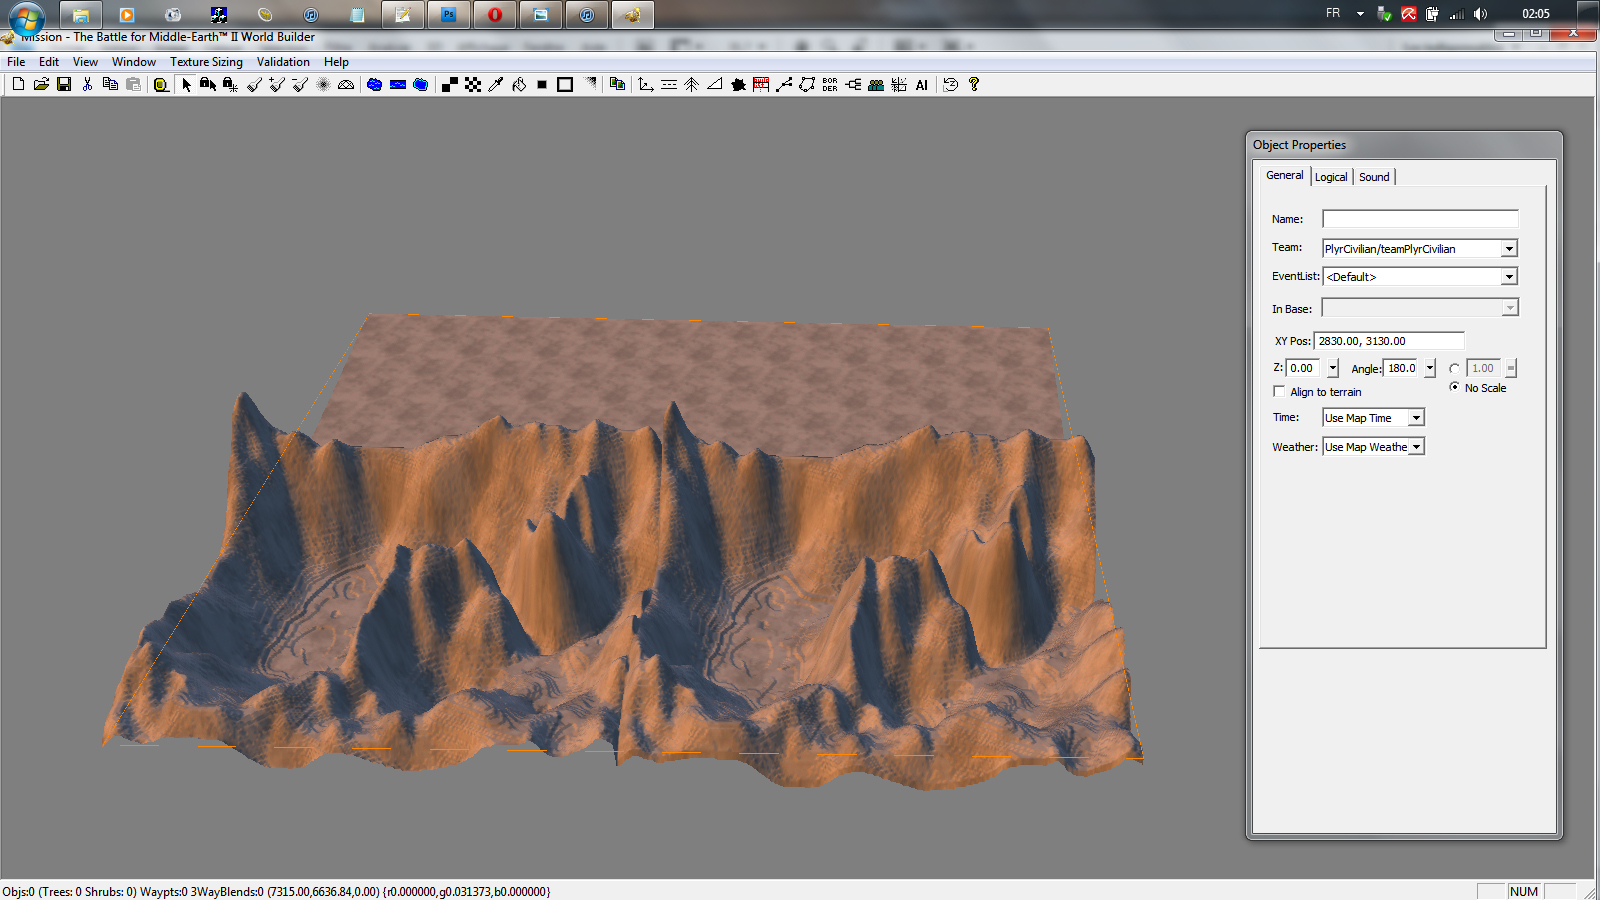This screenshot has width=1600, height=900.
Task: Switch to the Logical tab
Action: [x=1331, y=177]
